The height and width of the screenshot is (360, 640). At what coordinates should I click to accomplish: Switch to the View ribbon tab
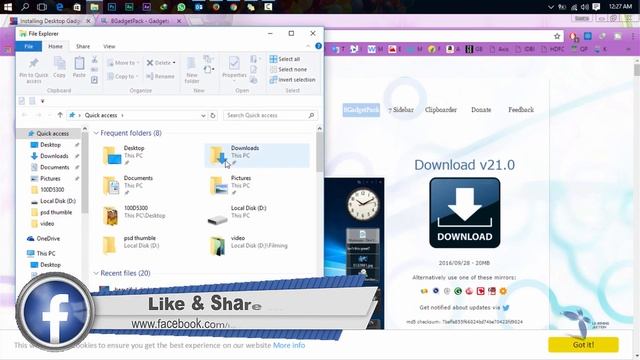tap(109, 46)
